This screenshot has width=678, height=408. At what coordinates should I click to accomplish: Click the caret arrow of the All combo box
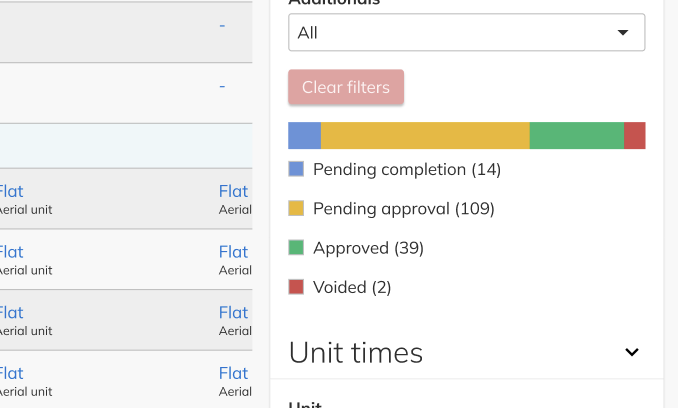point(623,32)
